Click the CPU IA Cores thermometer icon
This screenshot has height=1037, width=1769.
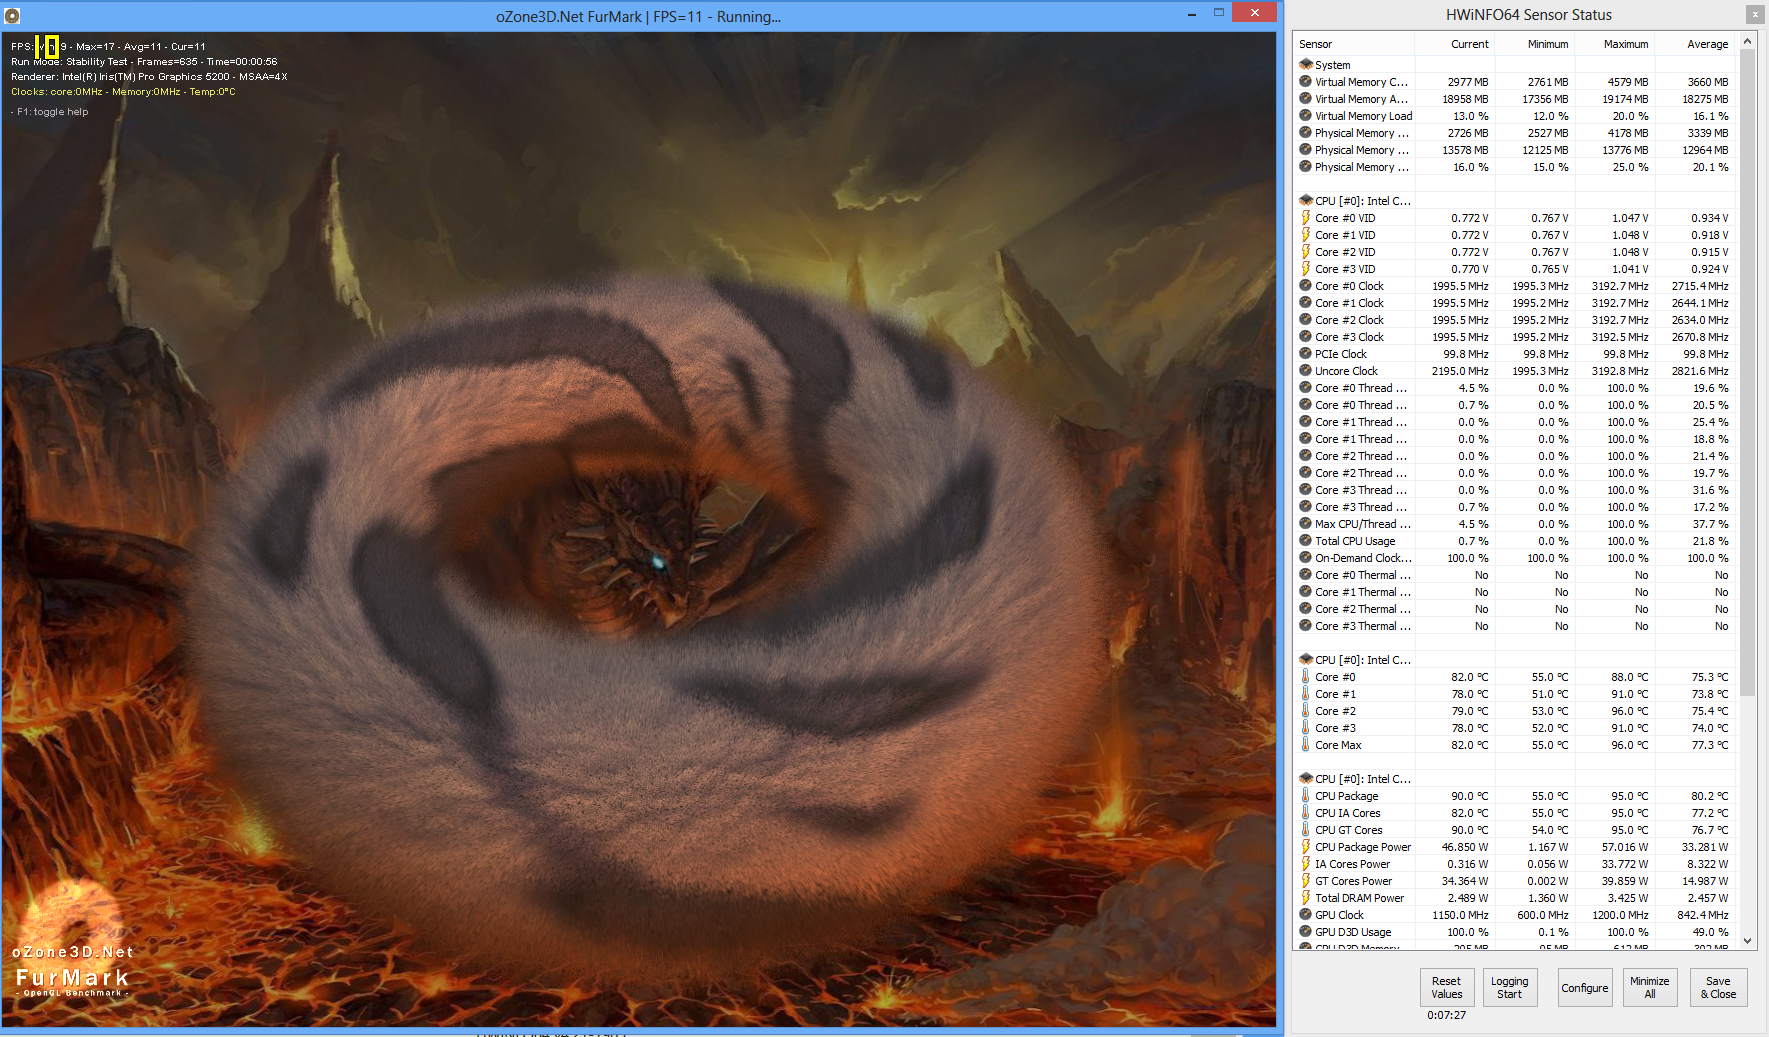[1305, 812]
